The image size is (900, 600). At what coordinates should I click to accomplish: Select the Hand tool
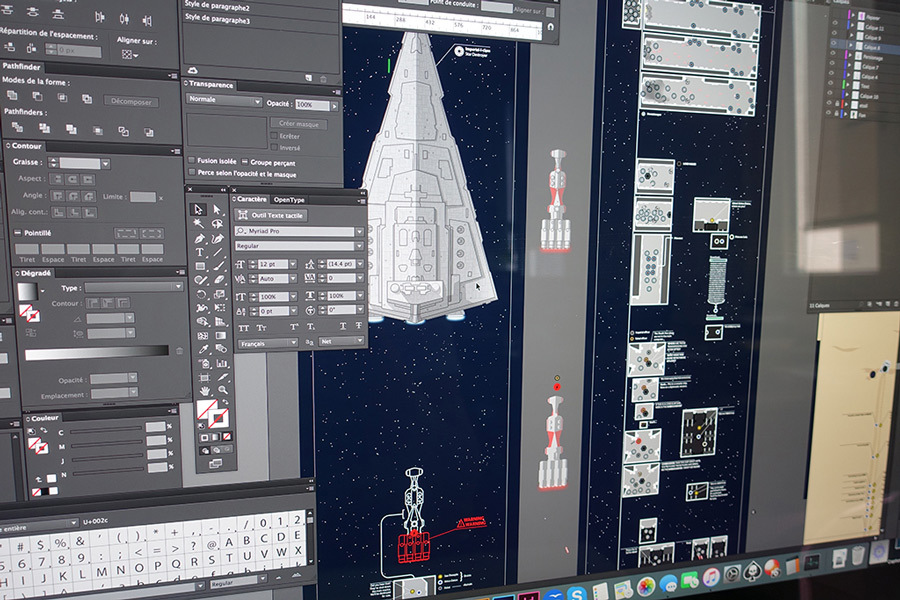(204, 389)
